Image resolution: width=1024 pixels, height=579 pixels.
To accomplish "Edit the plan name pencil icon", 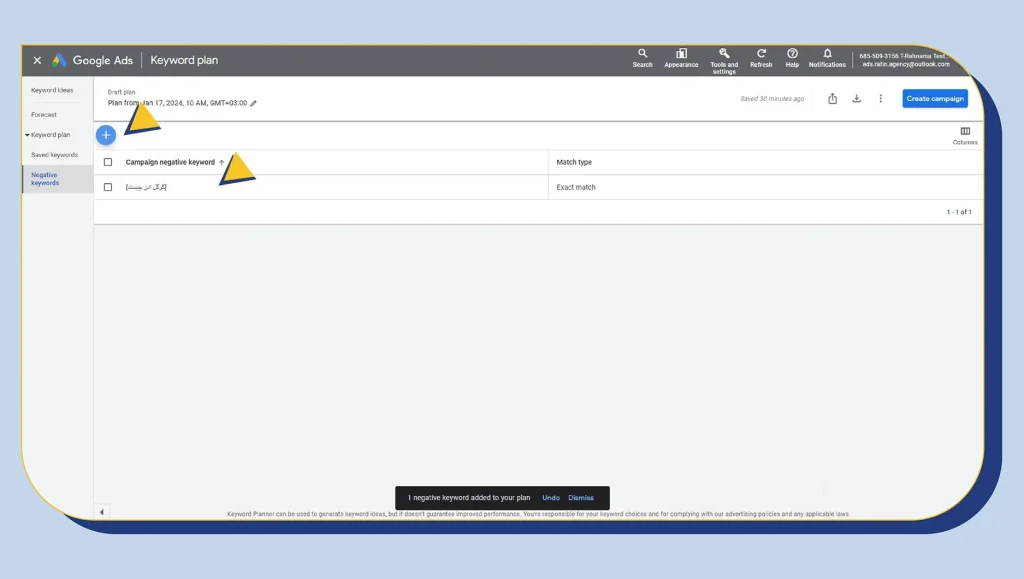I will click(253, 103).
